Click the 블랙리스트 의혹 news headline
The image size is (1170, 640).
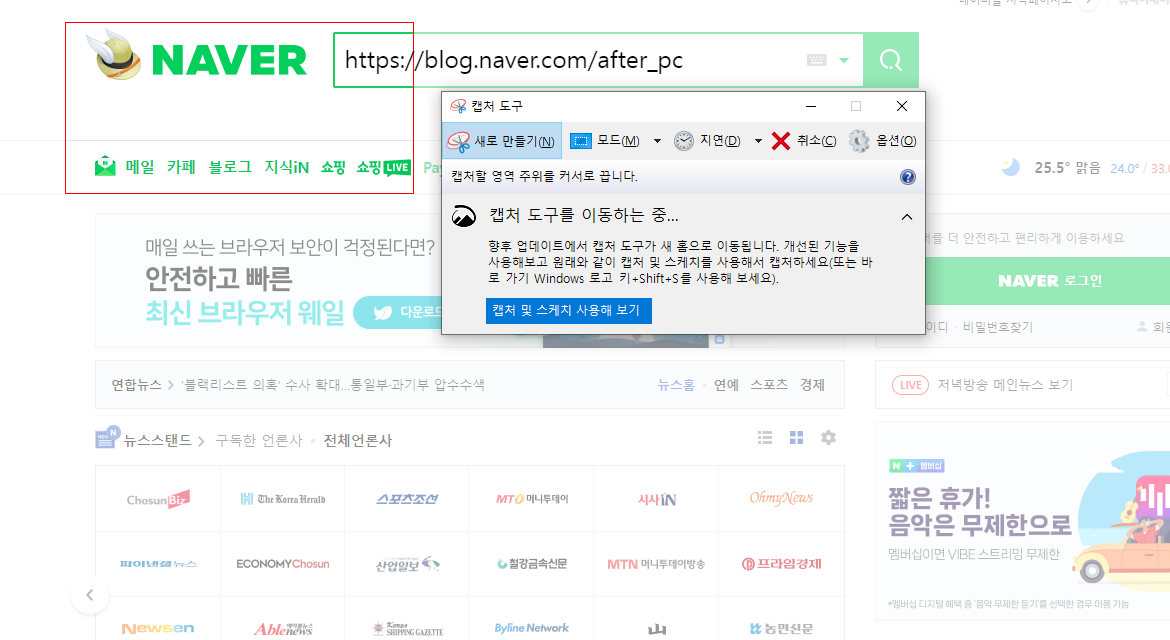click(x=333, y=385)
